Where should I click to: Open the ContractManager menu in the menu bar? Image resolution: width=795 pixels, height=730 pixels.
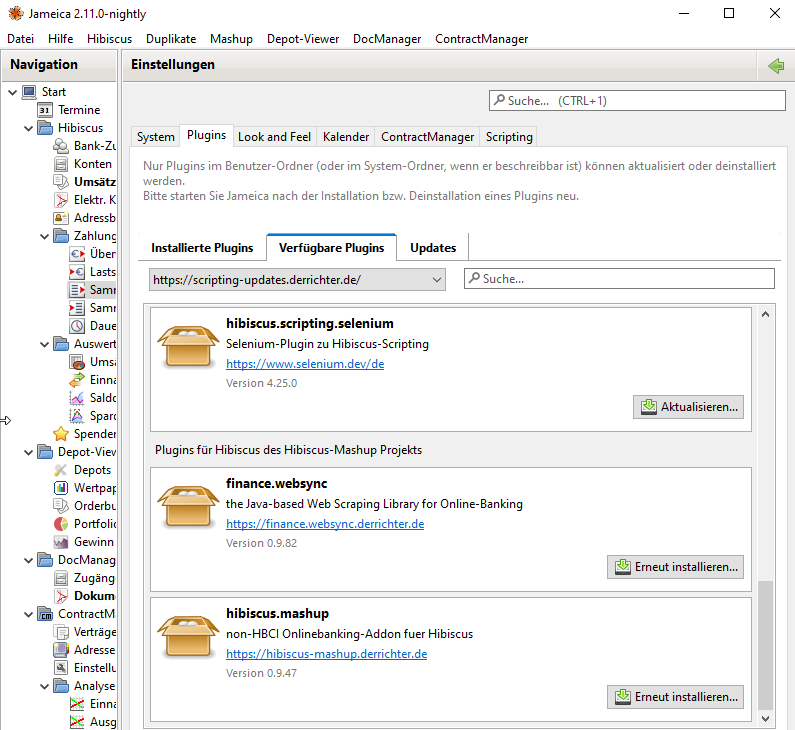click(481, 39)
